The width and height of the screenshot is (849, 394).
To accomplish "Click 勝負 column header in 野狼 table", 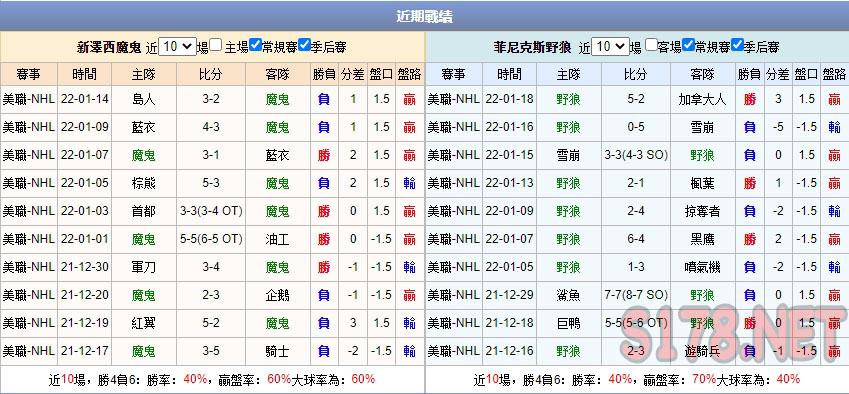I will coord(749,74).
